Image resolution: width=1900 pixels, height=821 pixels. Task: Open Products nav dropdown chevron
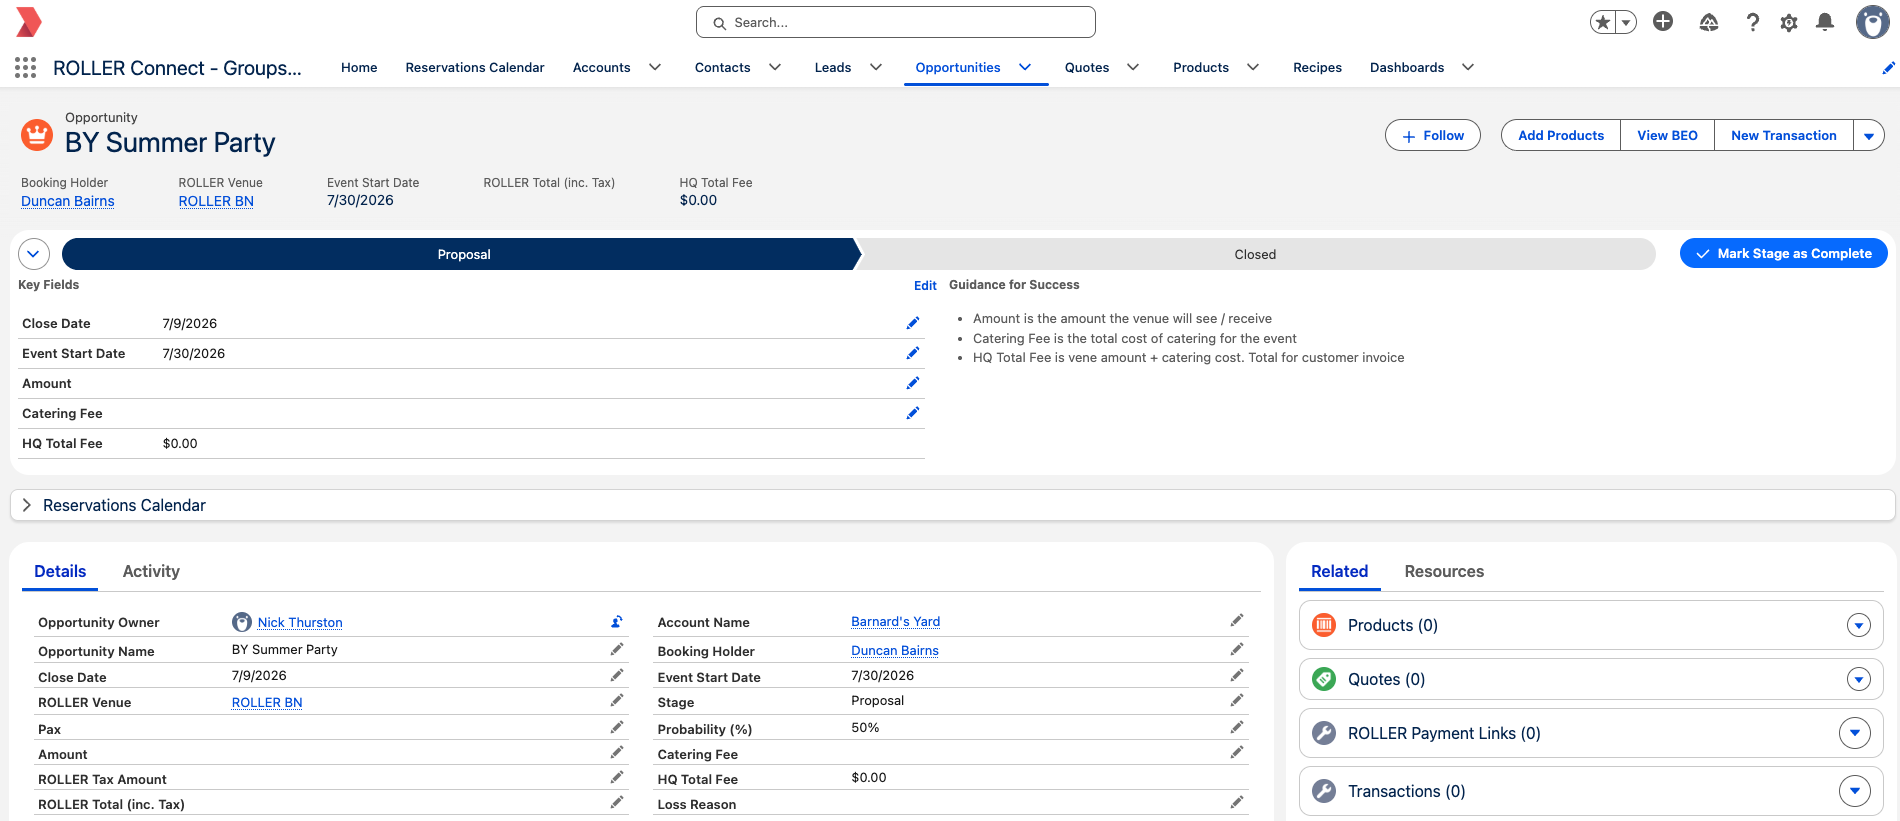coord(1253,68)
